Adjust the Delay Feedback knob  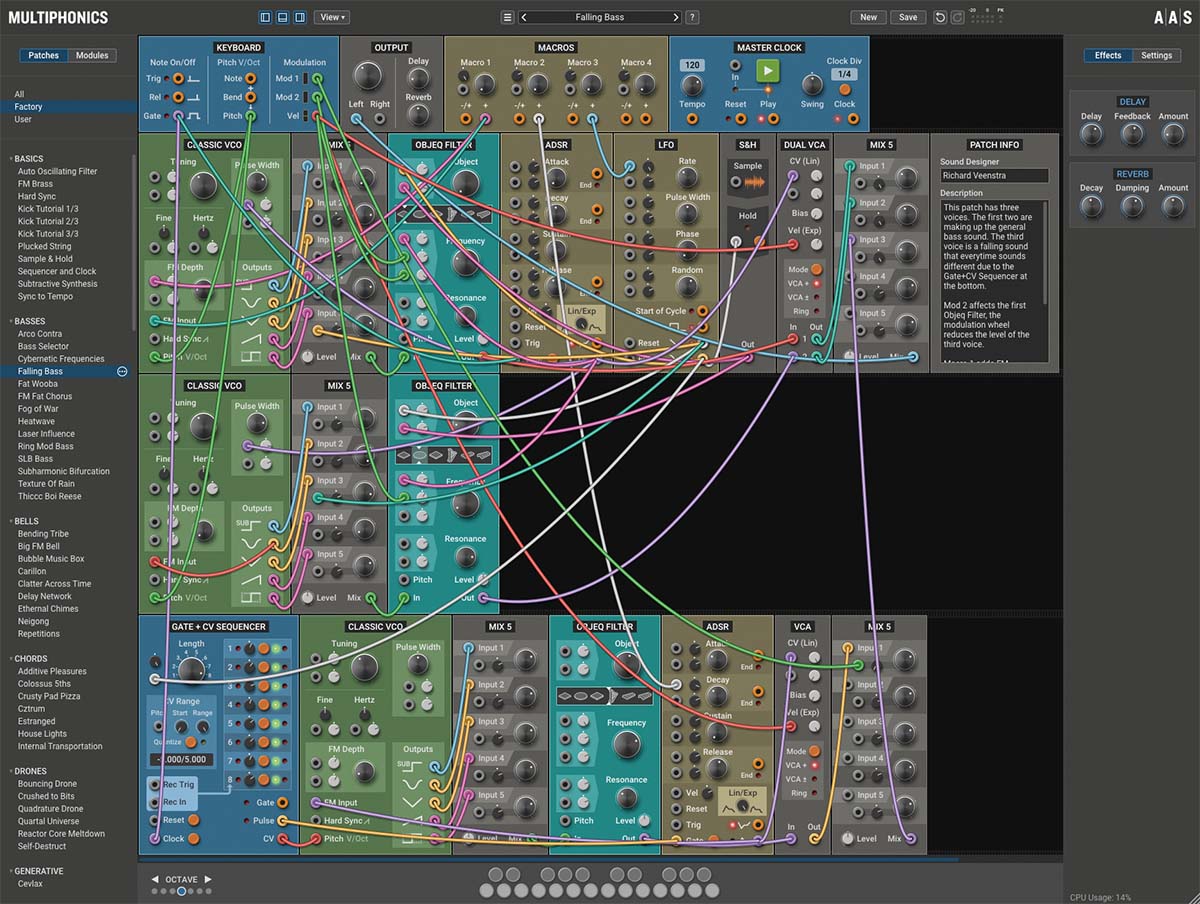(x=1133, y=135)
